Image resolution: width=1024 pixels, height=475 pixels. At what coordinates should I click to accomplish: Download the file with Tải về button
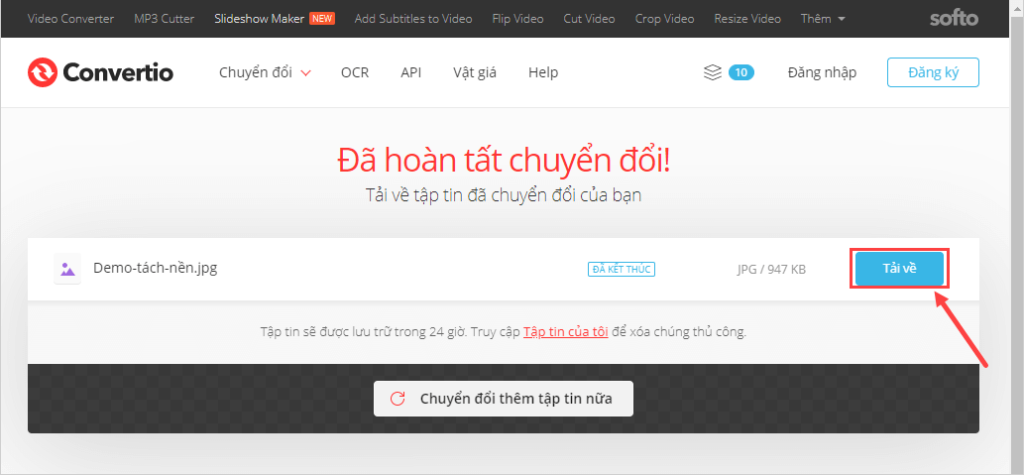click(899, 269)
